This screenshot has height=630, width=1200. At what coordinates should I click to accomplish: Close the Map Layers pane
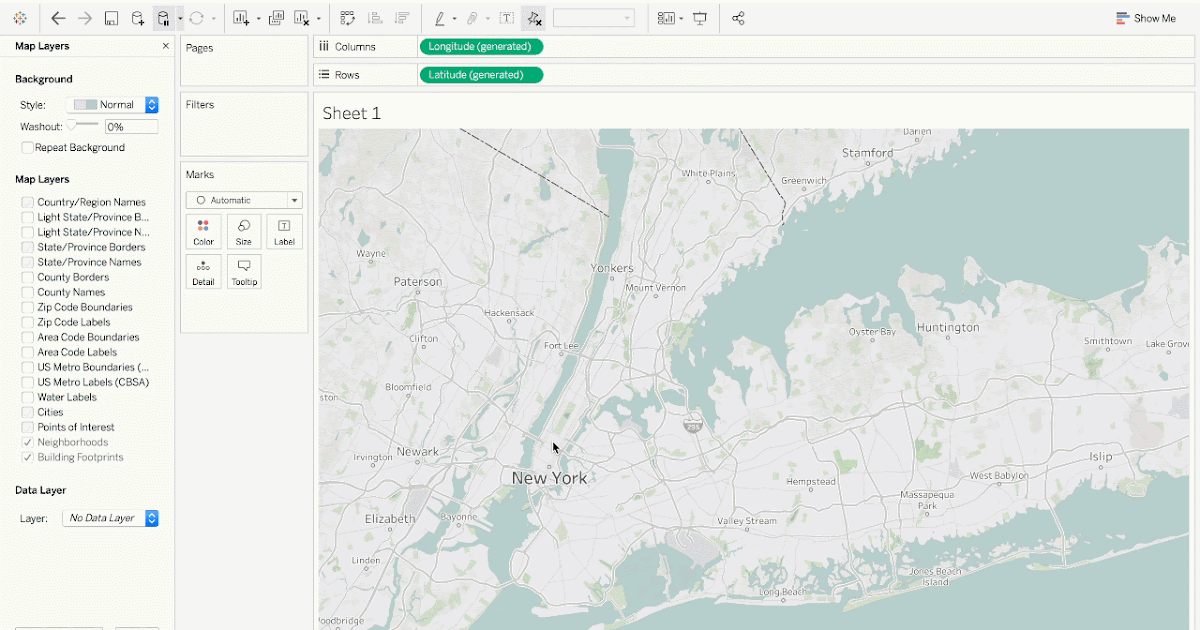166,46
